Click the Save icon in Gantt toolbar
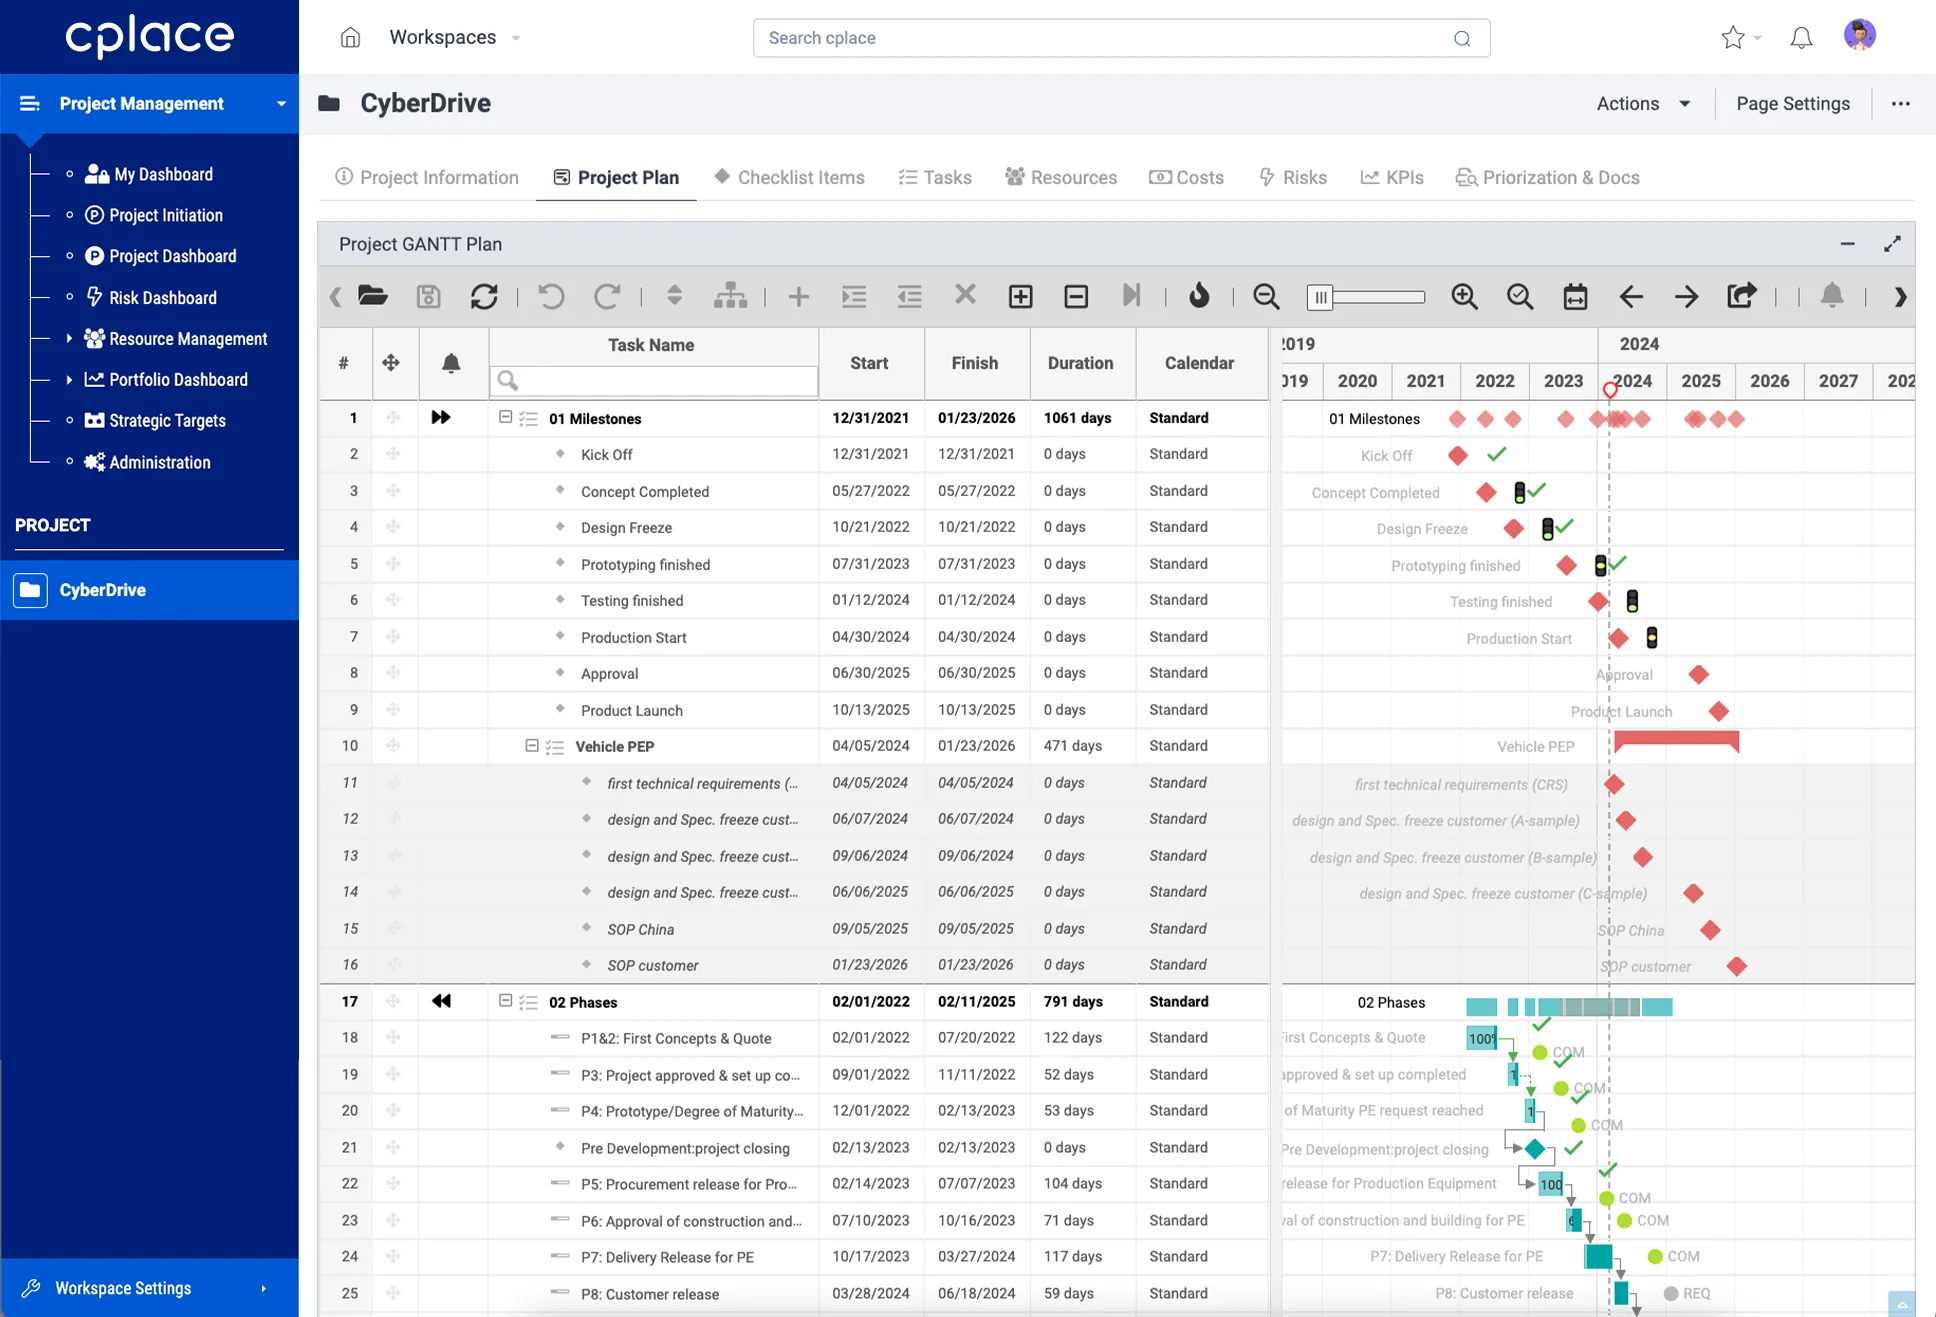This screenshot has width=1936, height=1317. [428, 296]
